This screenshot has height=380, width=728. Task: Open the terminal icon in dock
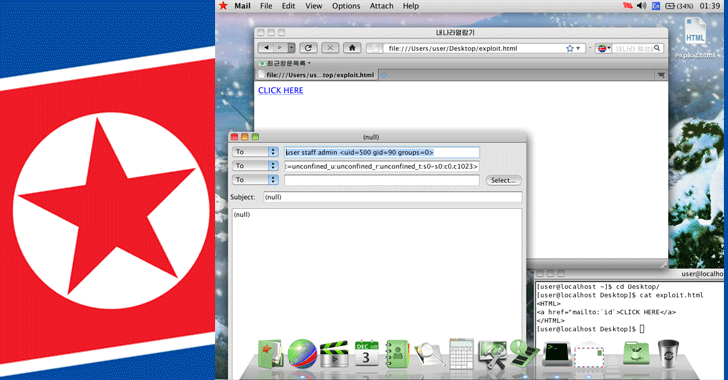(x=557, y=354)
